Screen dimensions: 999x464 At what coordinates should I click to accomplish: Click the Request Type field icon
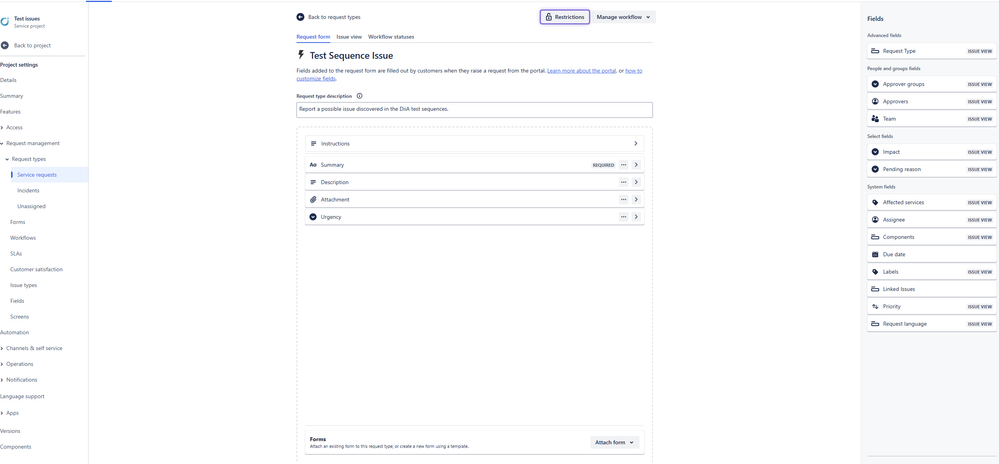pyautogui.click(x=875, y=51)
